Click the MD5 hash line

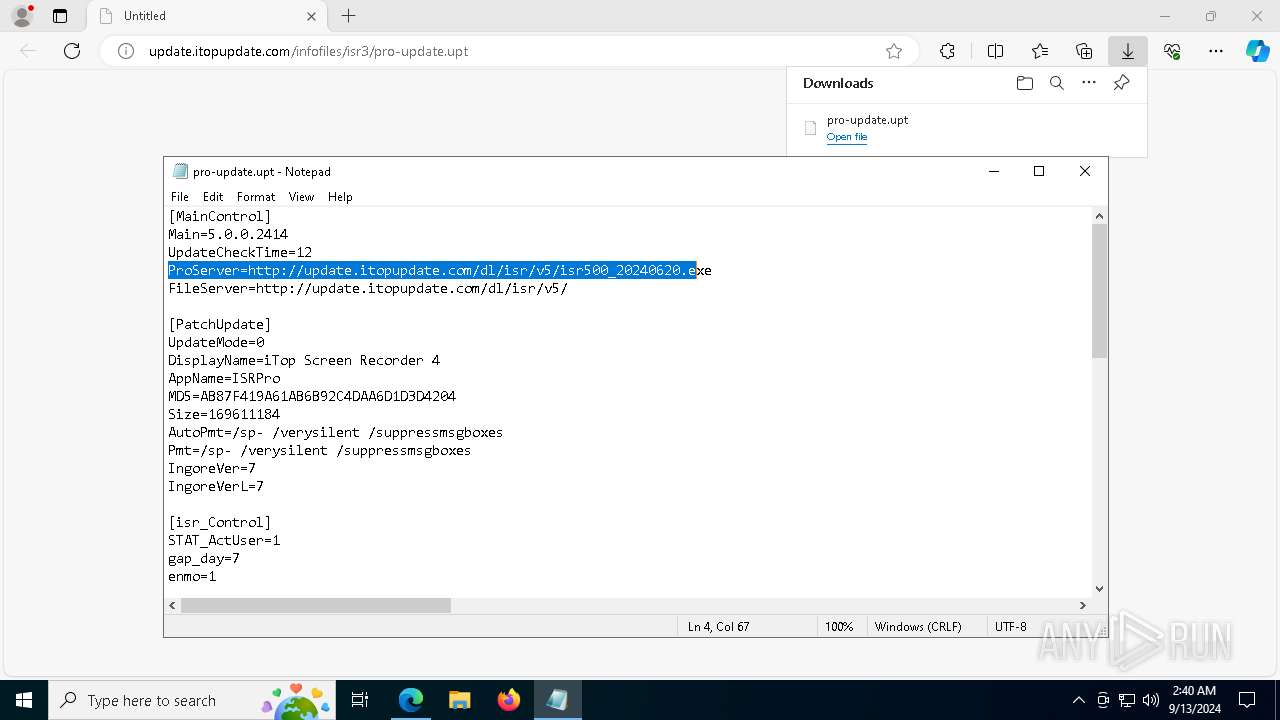point(312,396)
